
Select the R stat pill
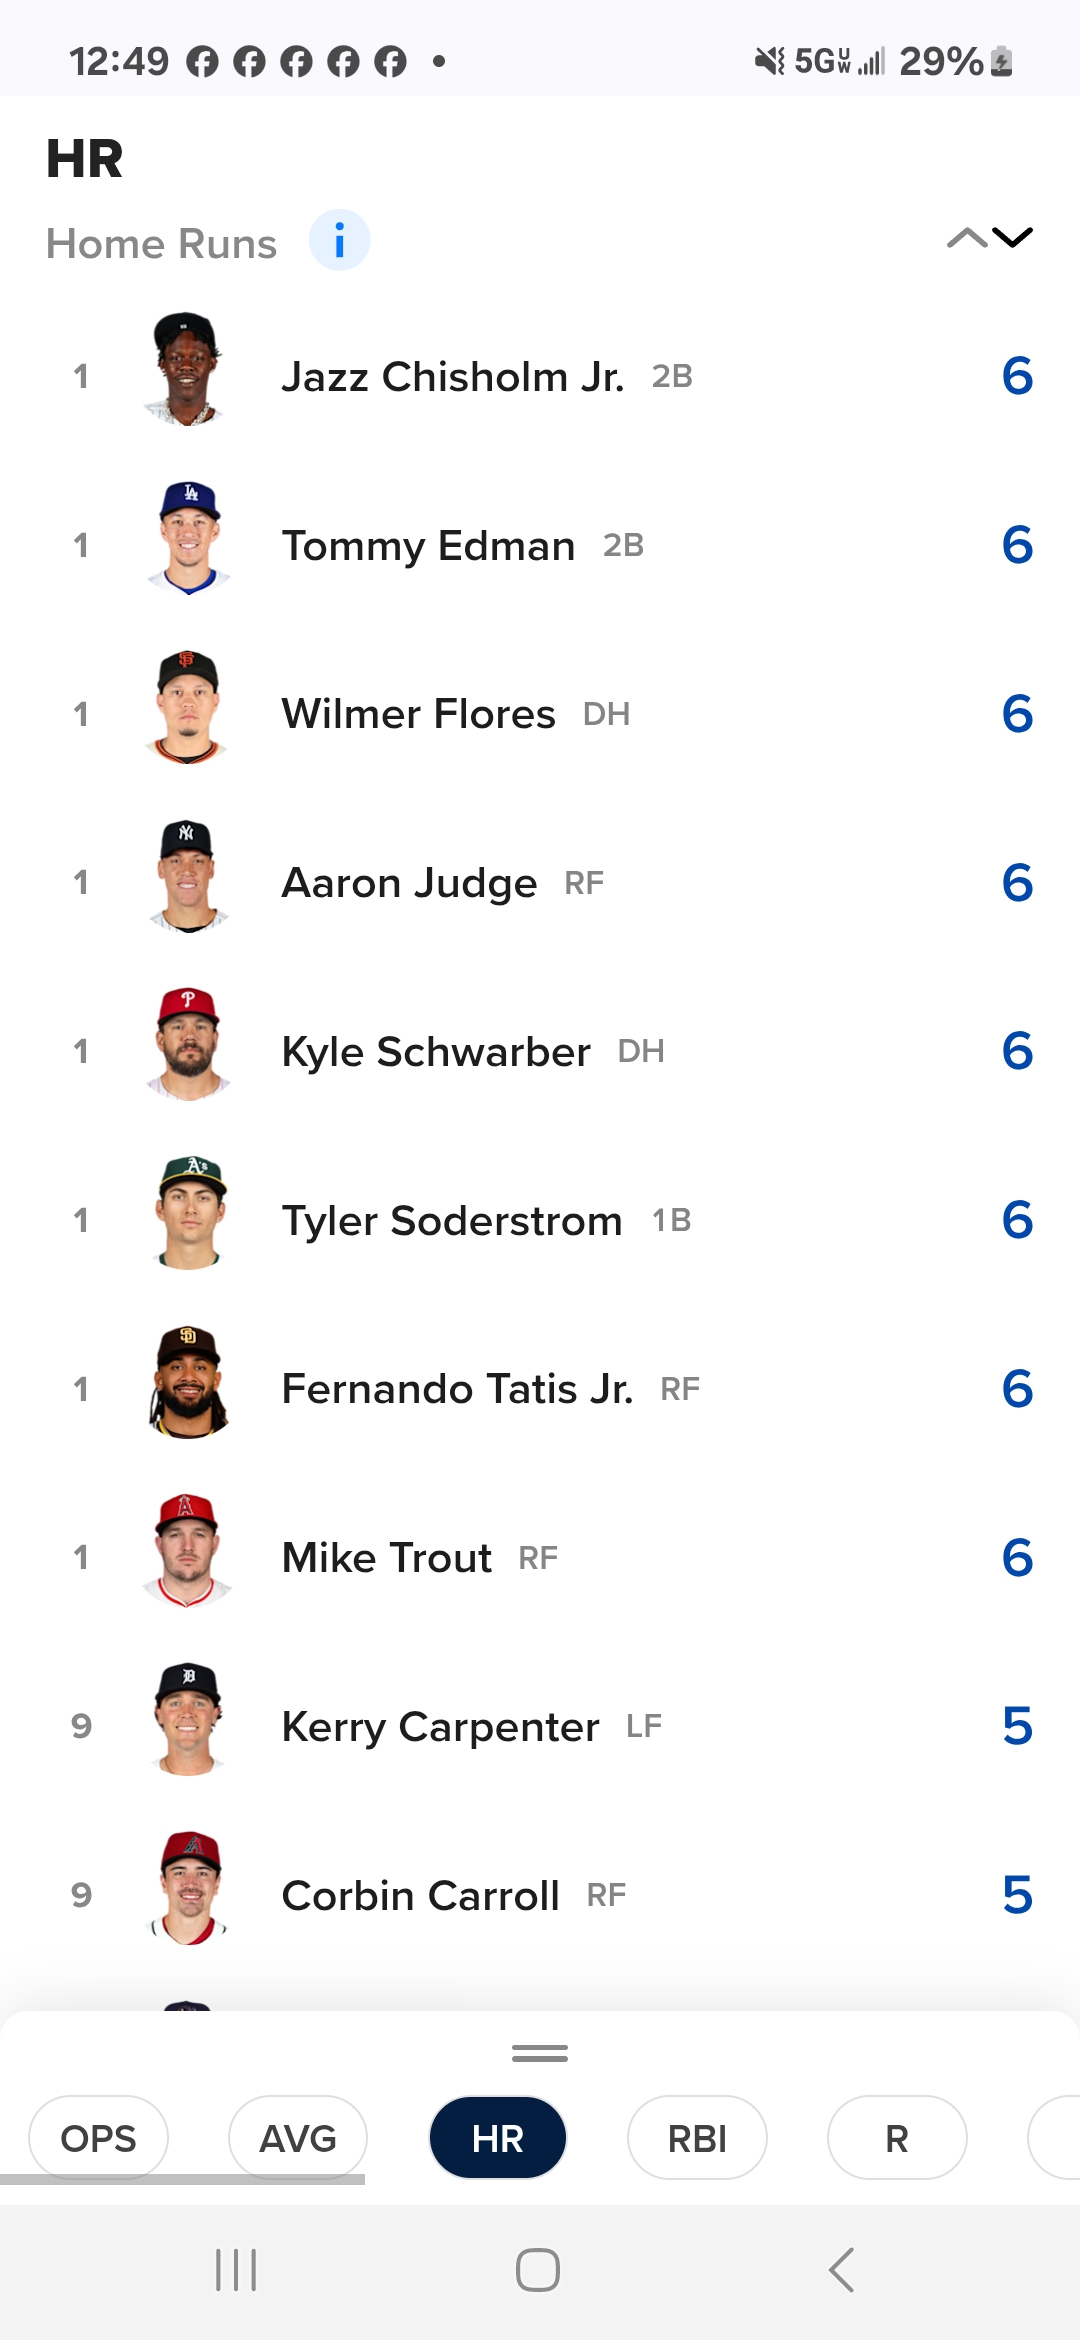coord(897,2138)
